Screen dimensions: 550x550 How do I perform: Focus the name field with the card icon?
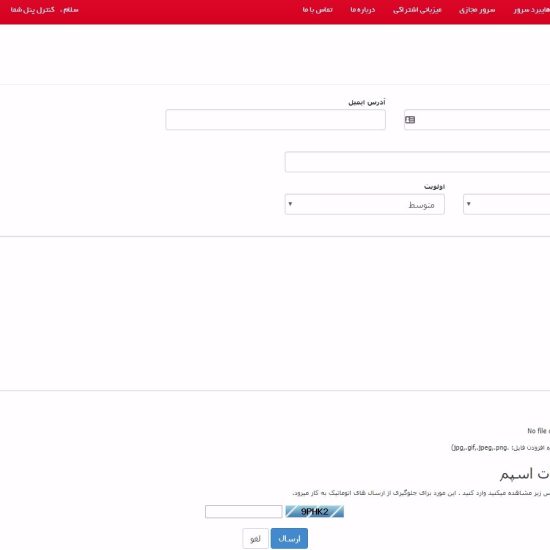tap(477, 120)
